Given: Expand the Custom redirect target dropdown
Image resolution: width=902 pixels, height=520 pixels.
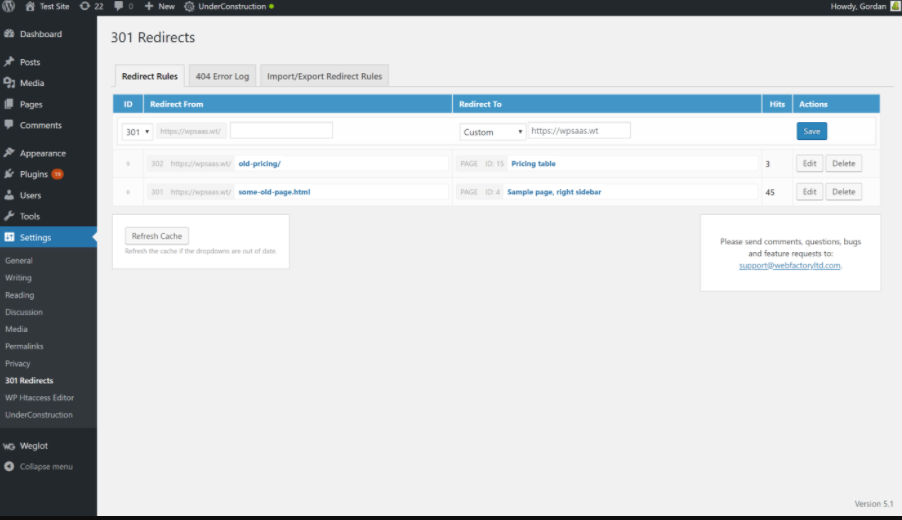Looking at the screenshot, I should pyautogui.click(x=493, y=131).
